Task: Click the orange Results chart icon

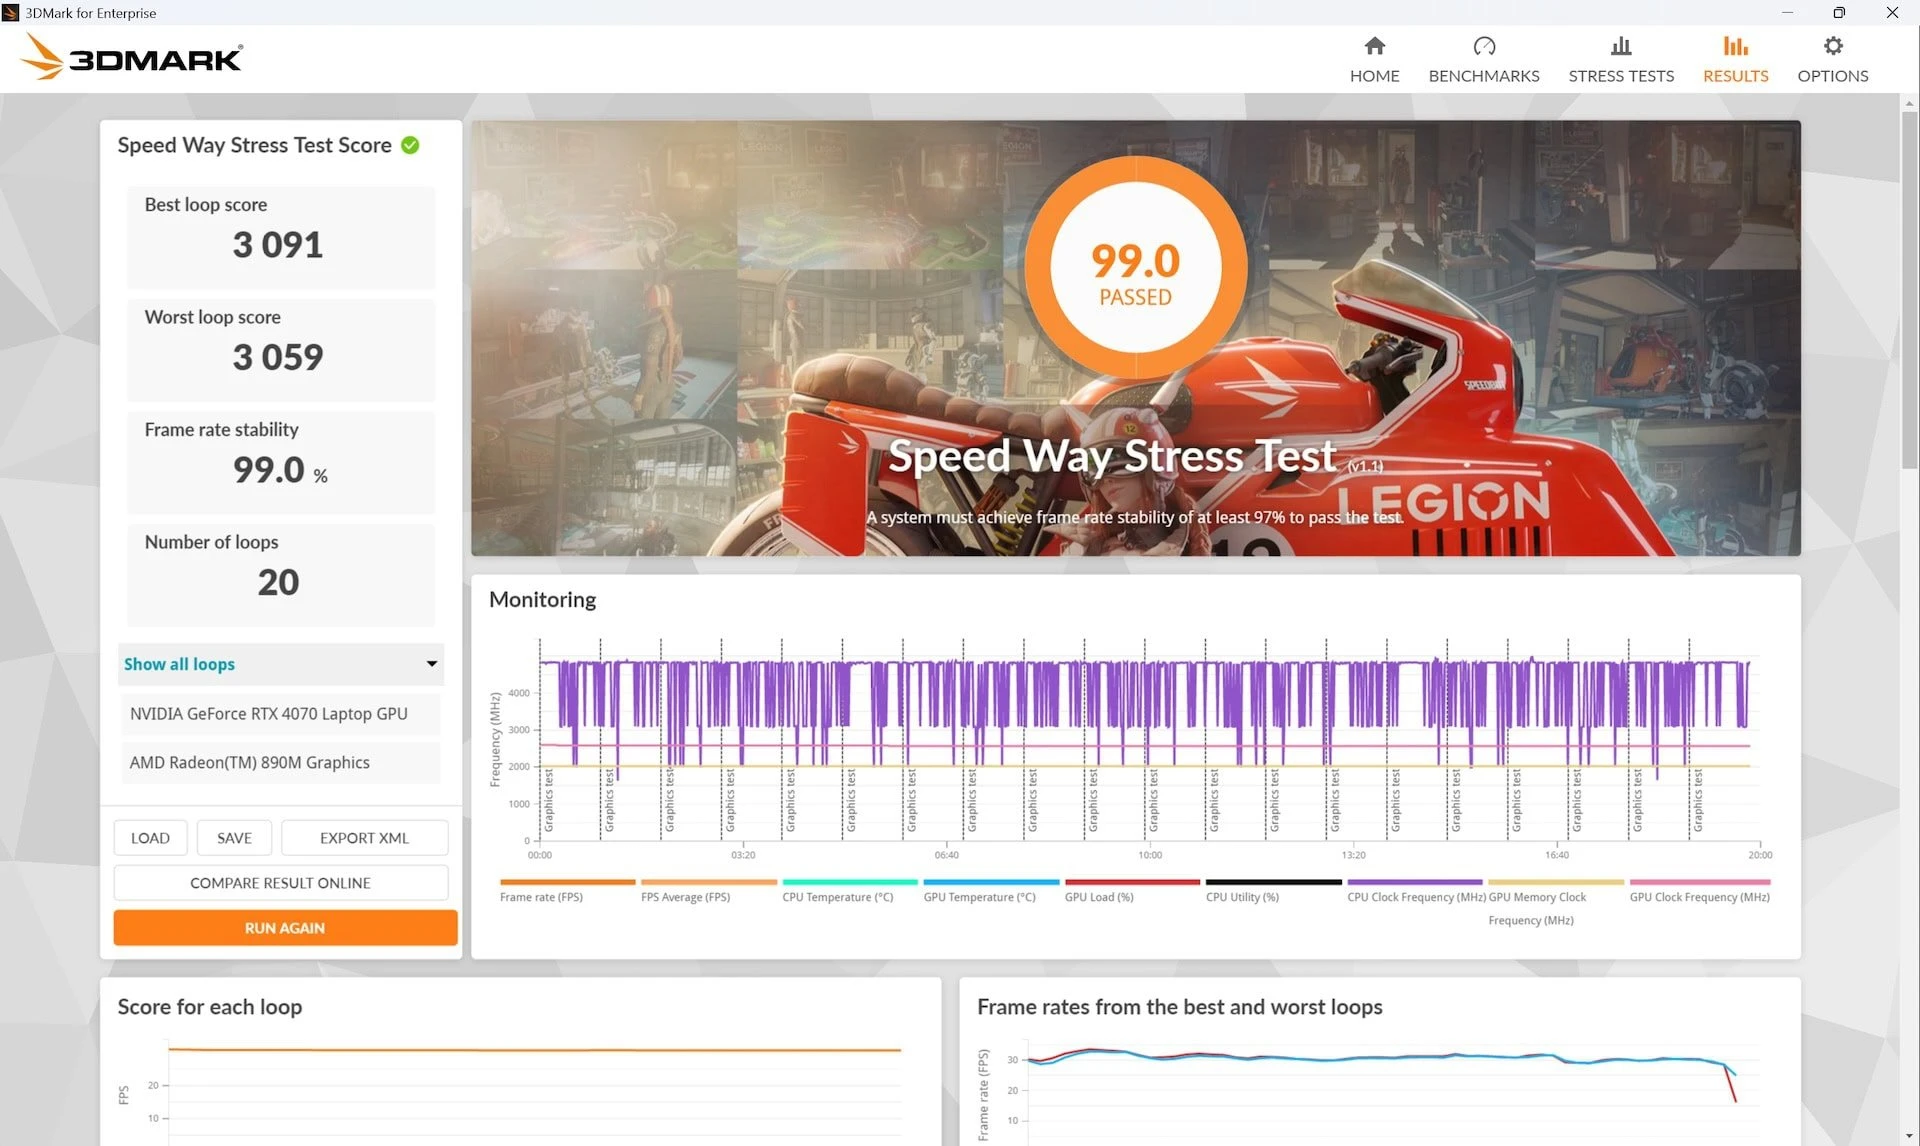Action: 1735,46
